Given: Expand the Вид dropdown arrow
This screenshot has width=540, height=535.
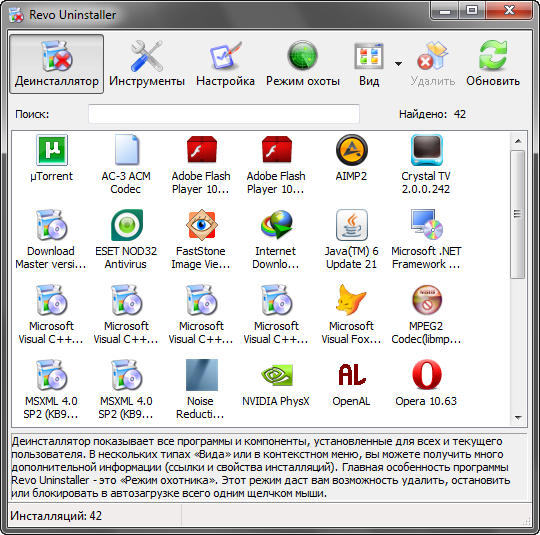Looking at the screenshot, I should (x=398, y=64).
